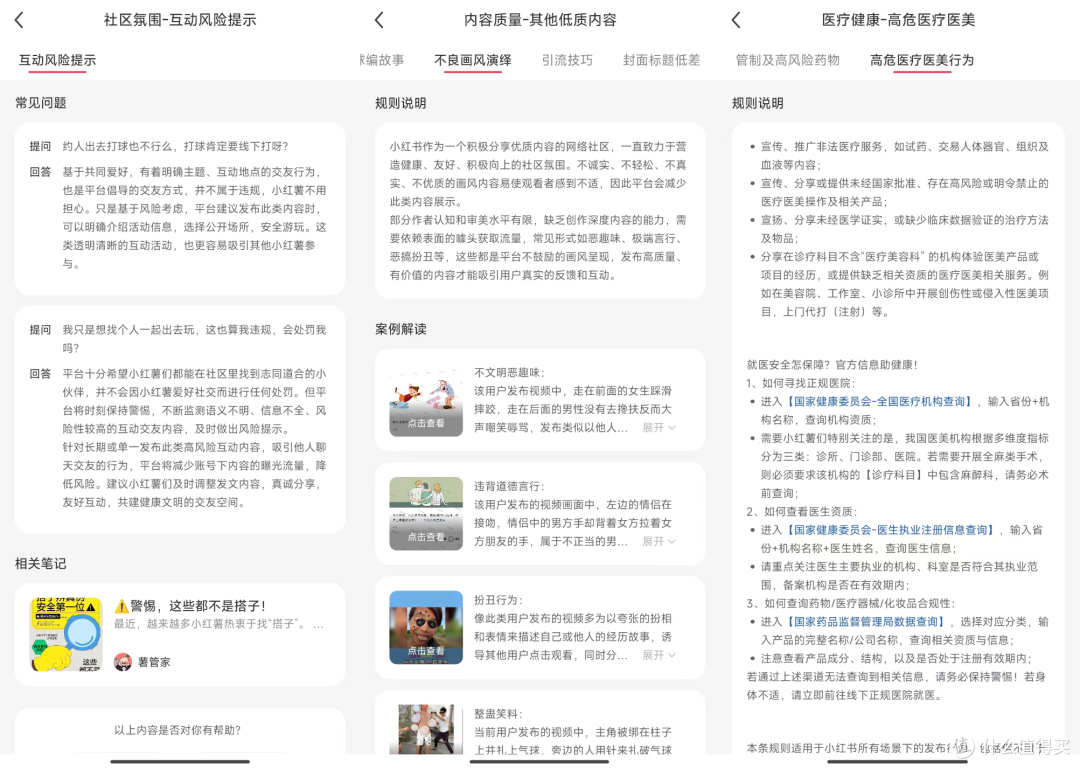Open the partially hidden 编故事 tab
Image resolution: width=1080 pixels, height=769 pixels.
pyautogui.click(x=382, y=60)
